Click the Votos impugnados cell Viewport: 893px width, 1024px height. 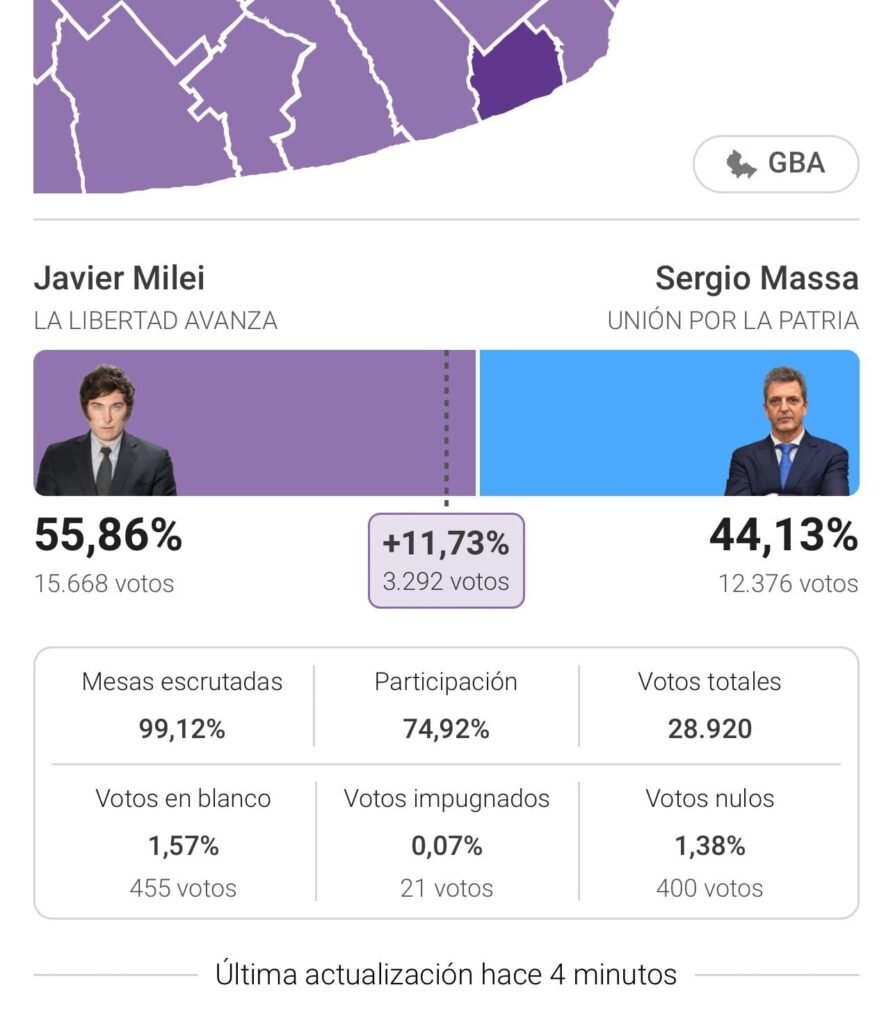coord(446,842)
